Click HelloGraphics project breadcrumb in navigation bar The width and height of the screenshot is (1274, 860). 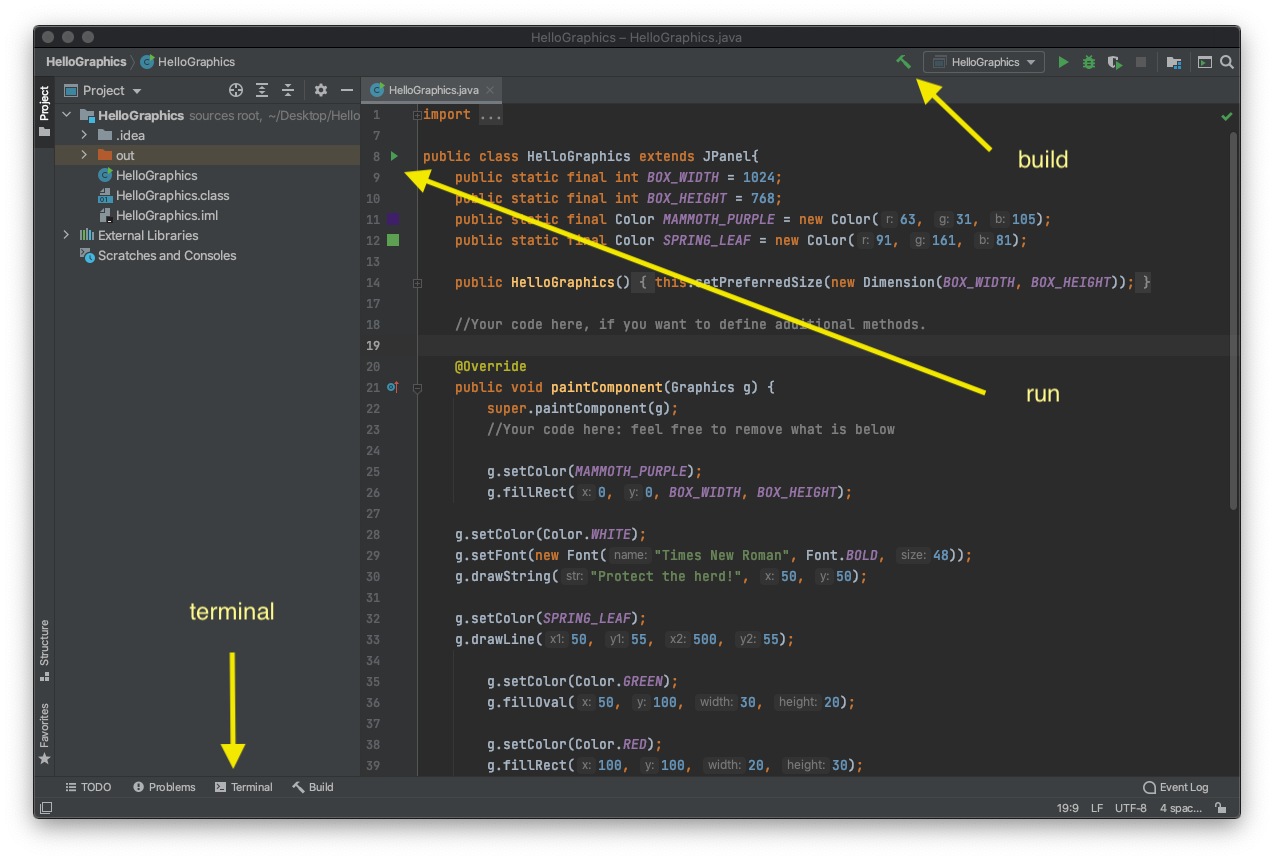(86, 62)
